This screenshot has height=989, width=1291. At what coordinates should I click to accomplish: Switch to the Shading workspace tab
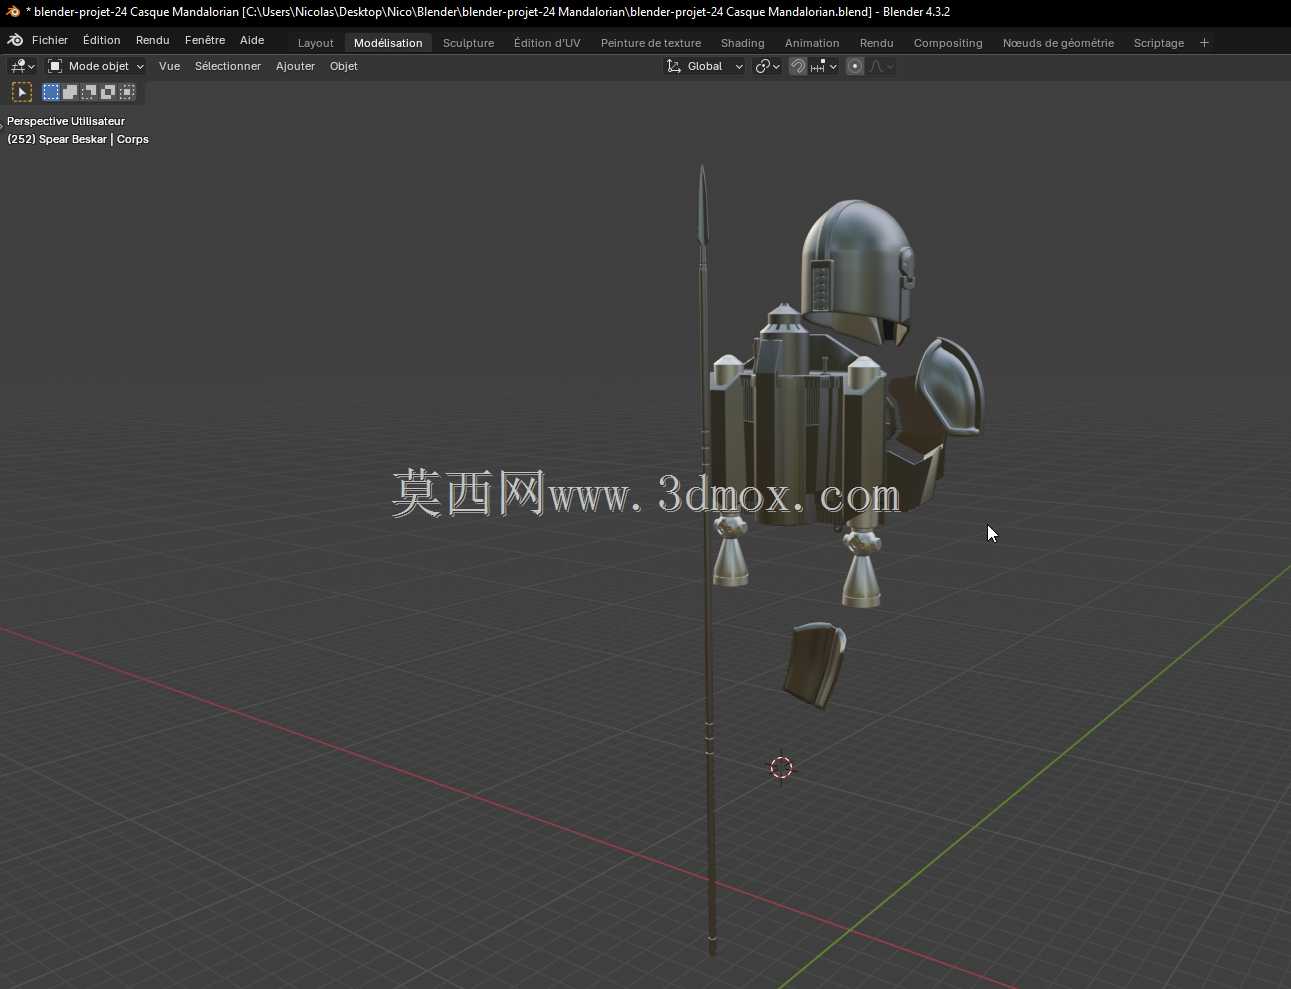coord(742,43)
